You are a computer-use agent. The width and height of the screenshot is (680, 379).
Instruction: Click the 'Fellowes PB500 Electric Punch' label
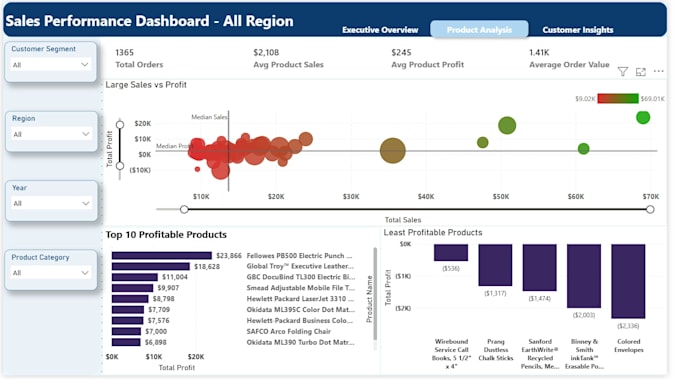point(299,256)
